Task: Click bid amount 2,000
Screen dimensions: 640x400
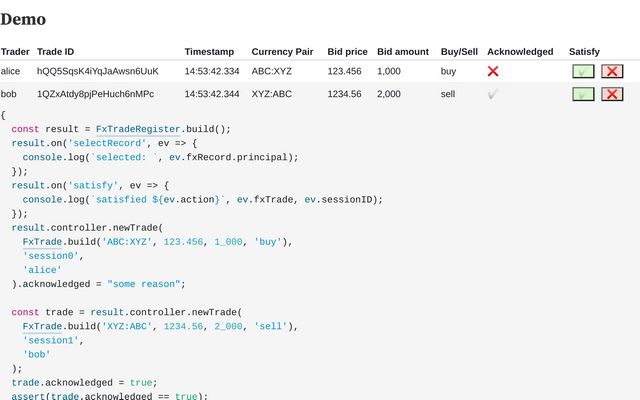Action: 389,94
